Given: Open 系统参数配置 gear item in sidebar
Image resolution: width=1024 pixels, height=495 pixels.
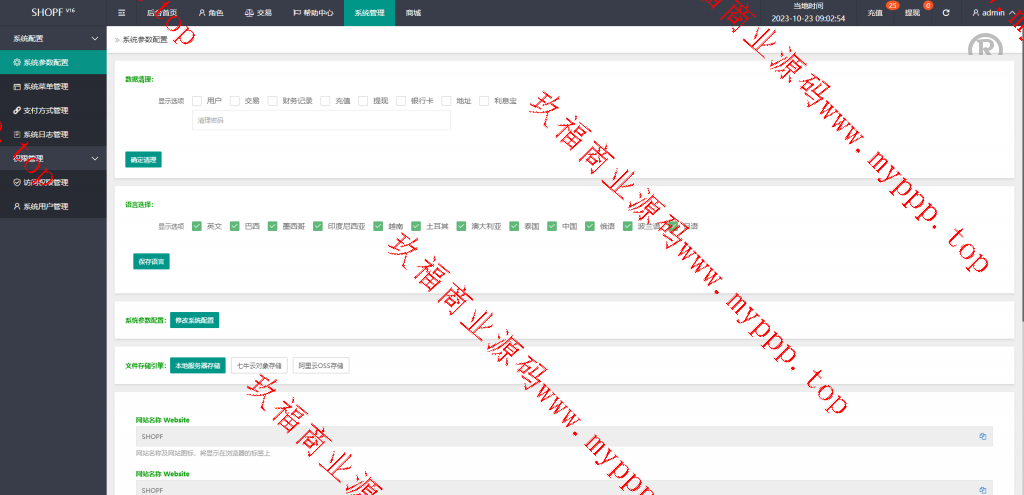Looking at the screenshot, I should pyautogui.click(x=53, y=62).
